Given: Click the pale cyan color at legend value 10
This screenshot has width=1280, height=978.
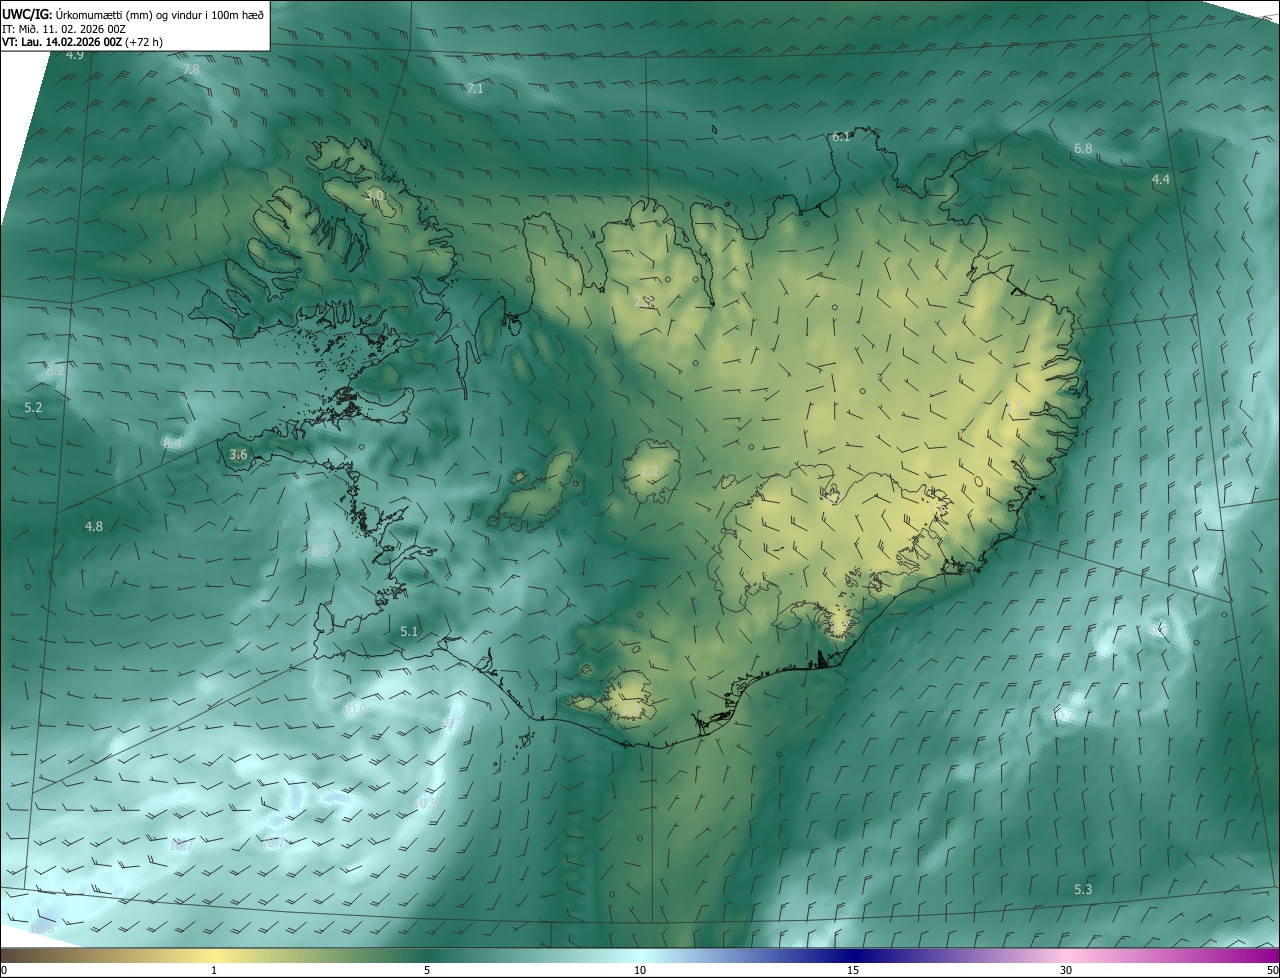Looking at the screenshot, I should (640, 957).
